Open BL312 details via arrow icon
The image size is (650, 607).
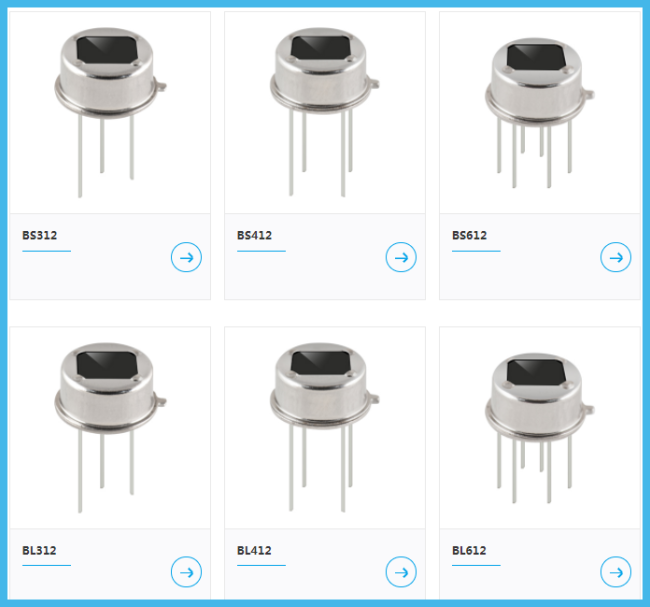186,572
